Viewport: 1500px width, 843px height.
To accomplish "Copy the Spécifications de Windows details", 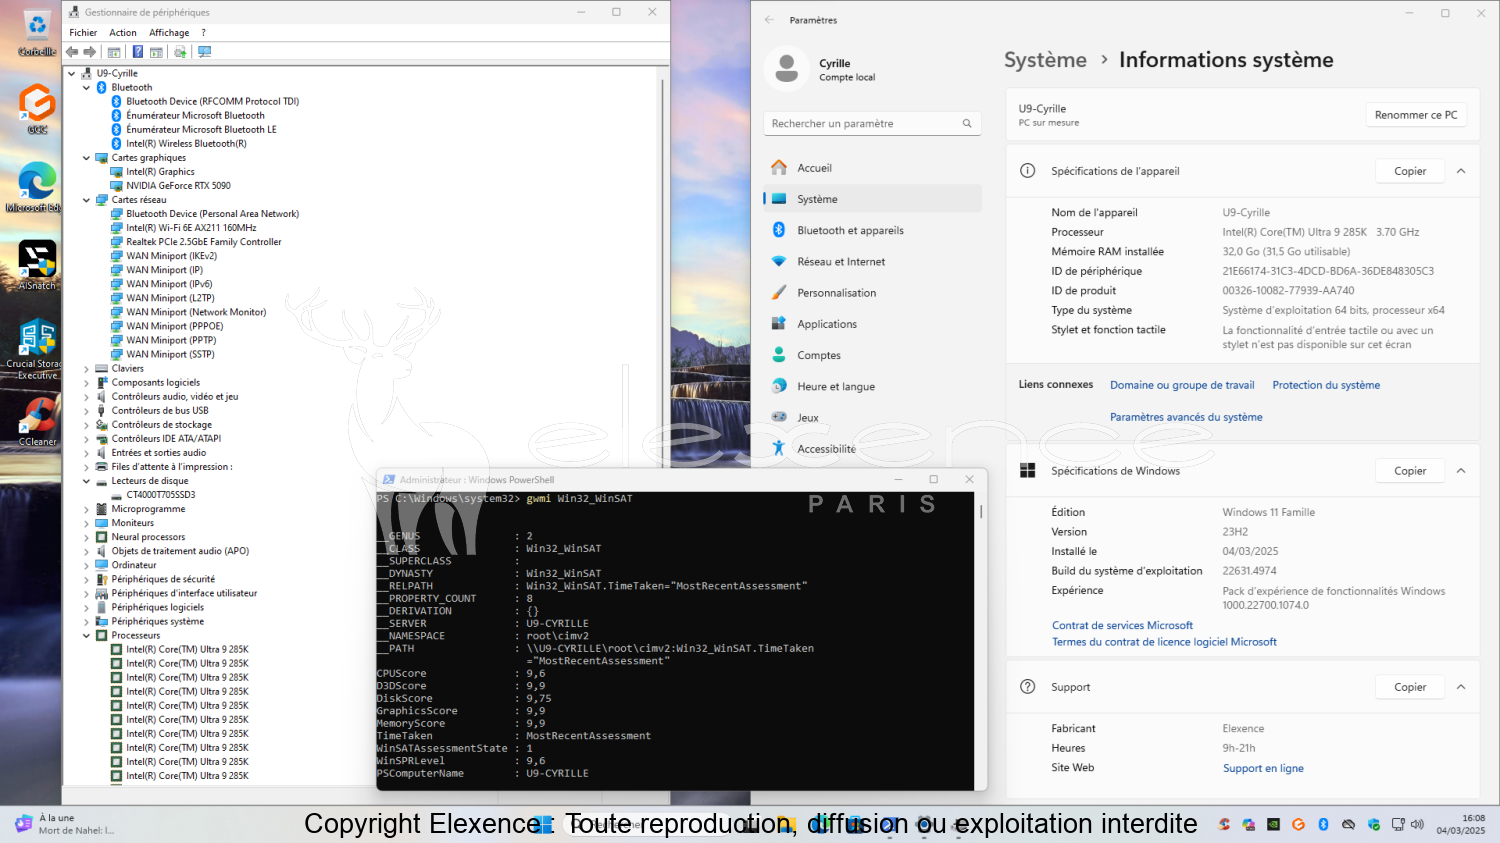I will tap(1410, 471).
